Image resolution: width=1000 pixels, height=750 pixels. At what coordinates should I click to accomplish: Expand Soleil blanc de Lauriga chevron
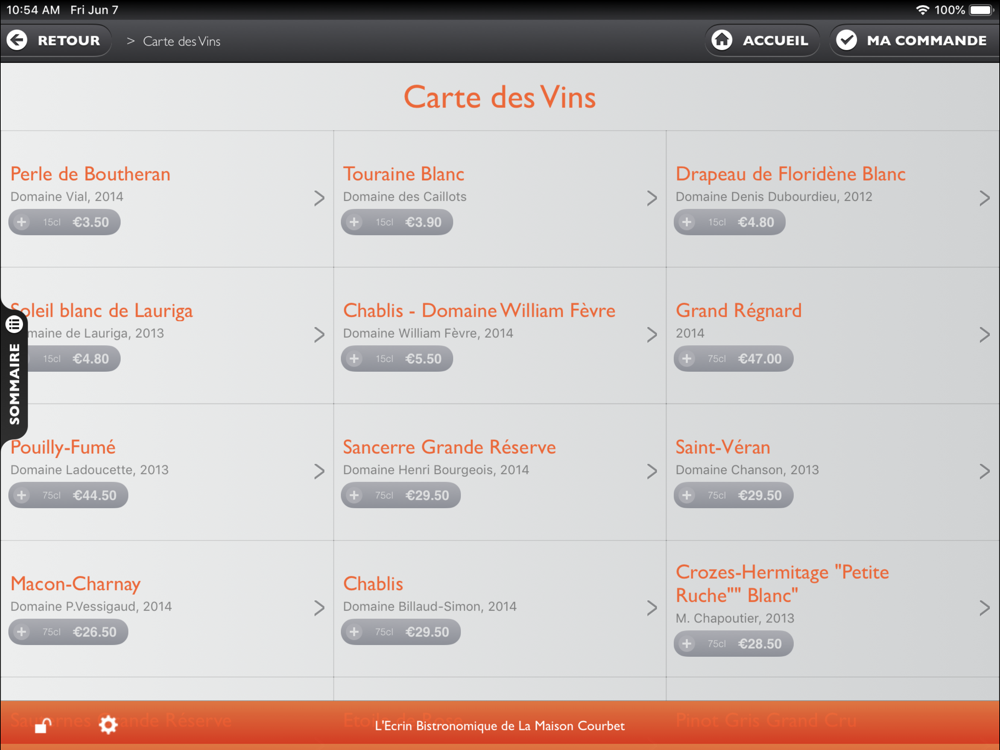click(320, 335)
